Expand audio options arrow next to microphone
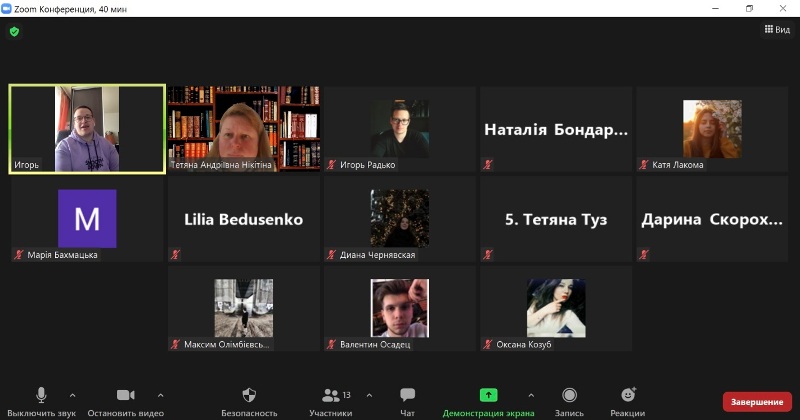Image resolution: width=800 pixels, height=420 pixels. pyautogui.click(x=72, y=395)
